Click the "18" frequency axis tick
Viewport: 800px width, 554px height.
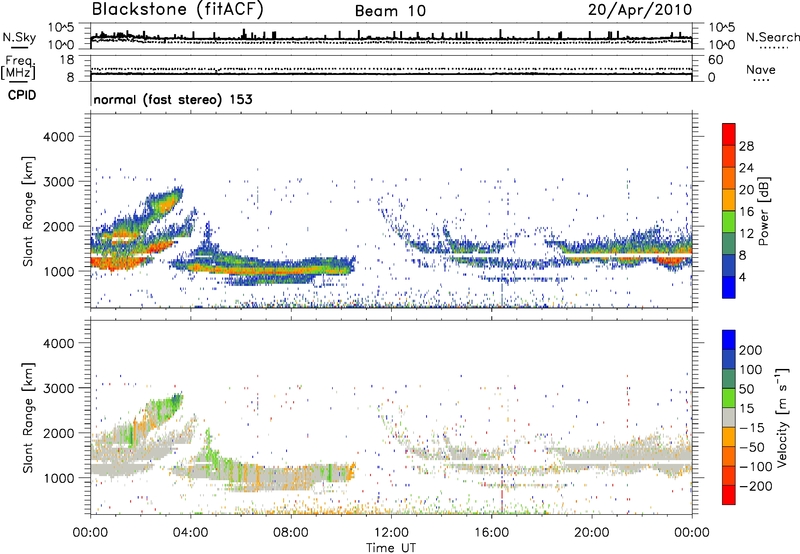pyautogui.click(x=67, y=60)
